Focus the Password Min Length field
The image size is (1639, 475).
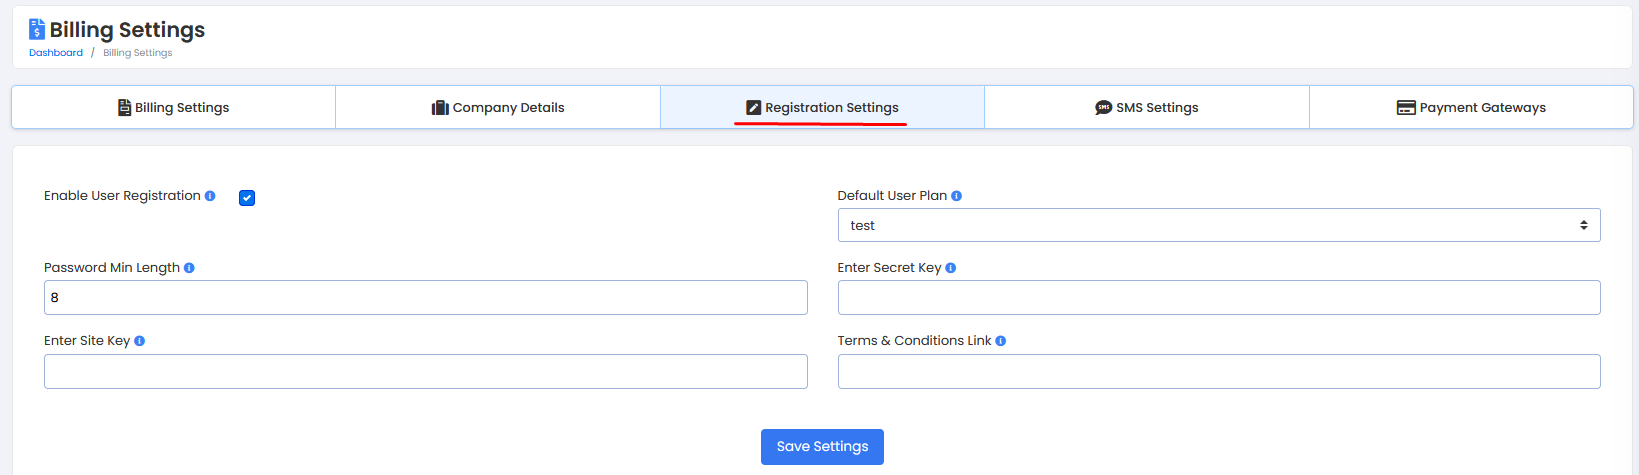(x=425, y=297)
